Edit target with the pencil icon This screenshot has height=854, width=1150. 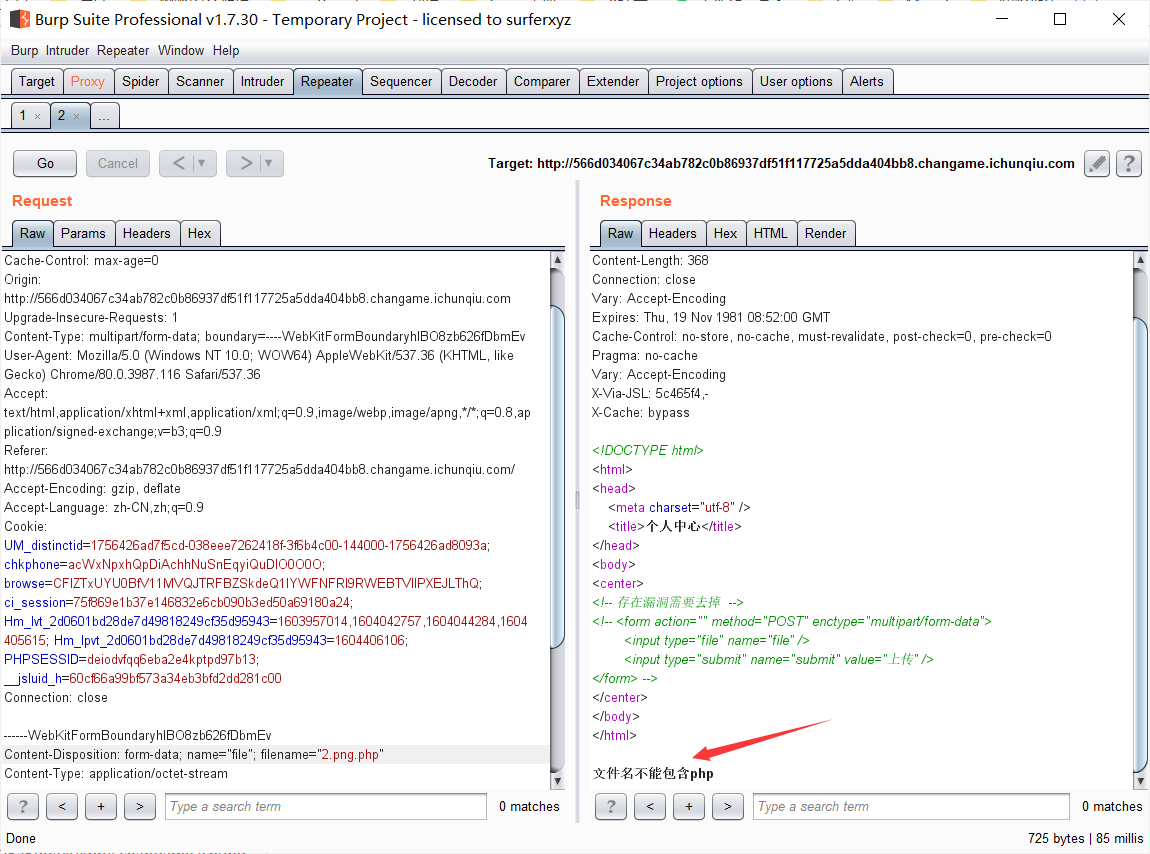tap(1096, 164)
